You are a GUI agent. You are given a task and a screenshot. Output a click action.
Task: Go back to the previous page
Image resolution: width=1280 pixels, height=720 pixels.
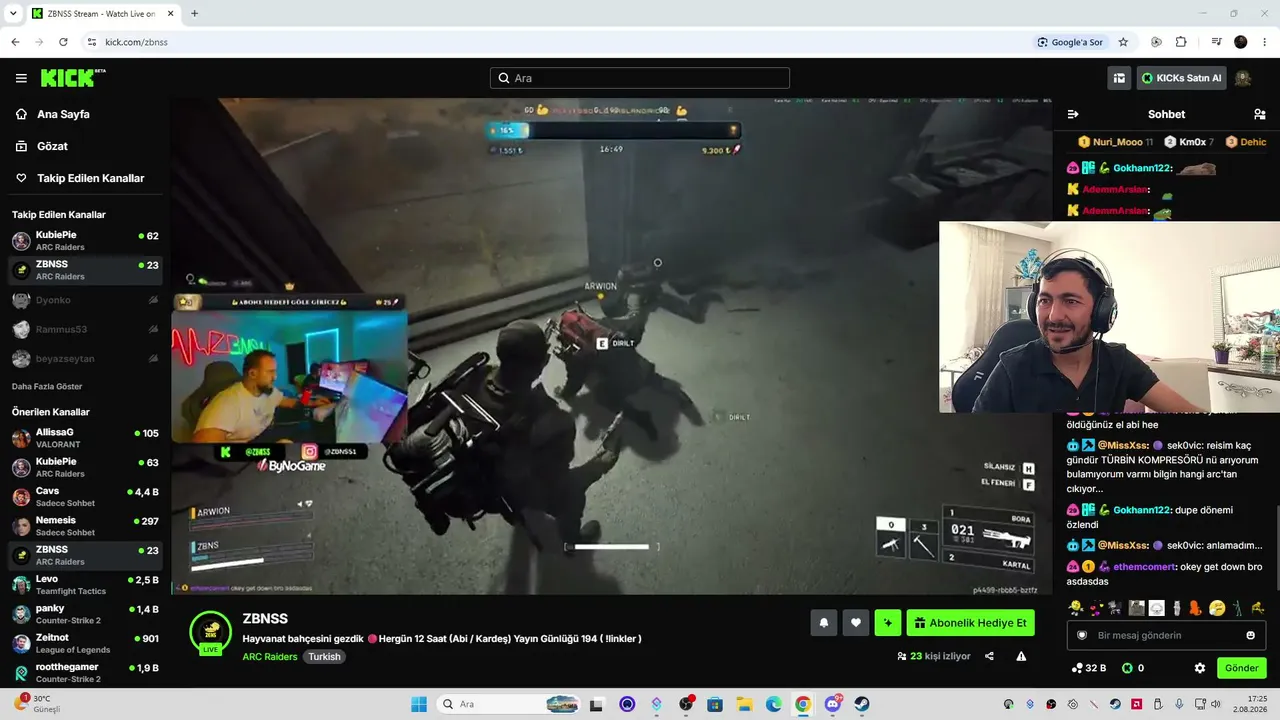tap(15, 42)
